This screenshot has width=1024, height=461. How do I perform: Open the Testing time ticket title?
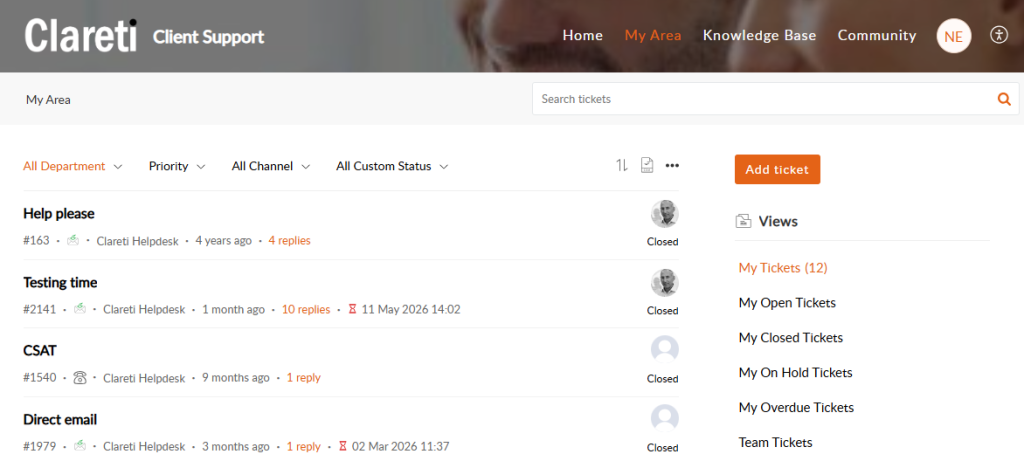pyautogui.click(x=60, y=282)
